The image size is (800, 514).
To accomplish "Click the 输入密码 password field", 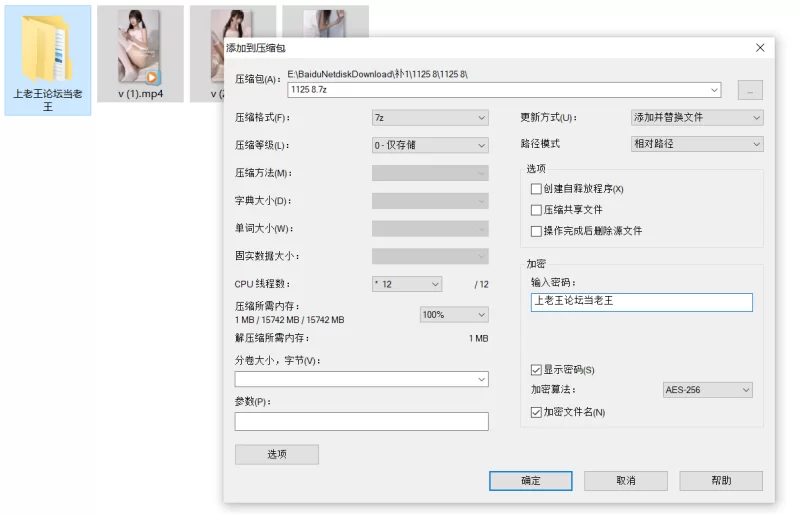I will tap(641, 302).
